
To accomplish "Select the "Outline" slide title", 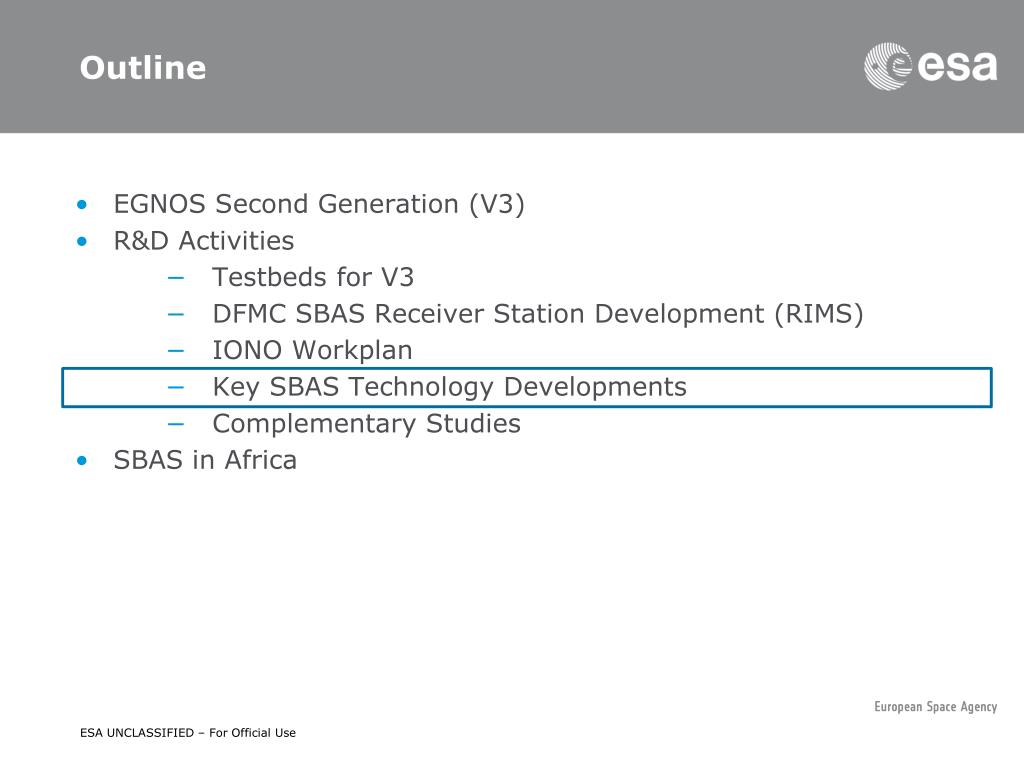I will point(143,68).
